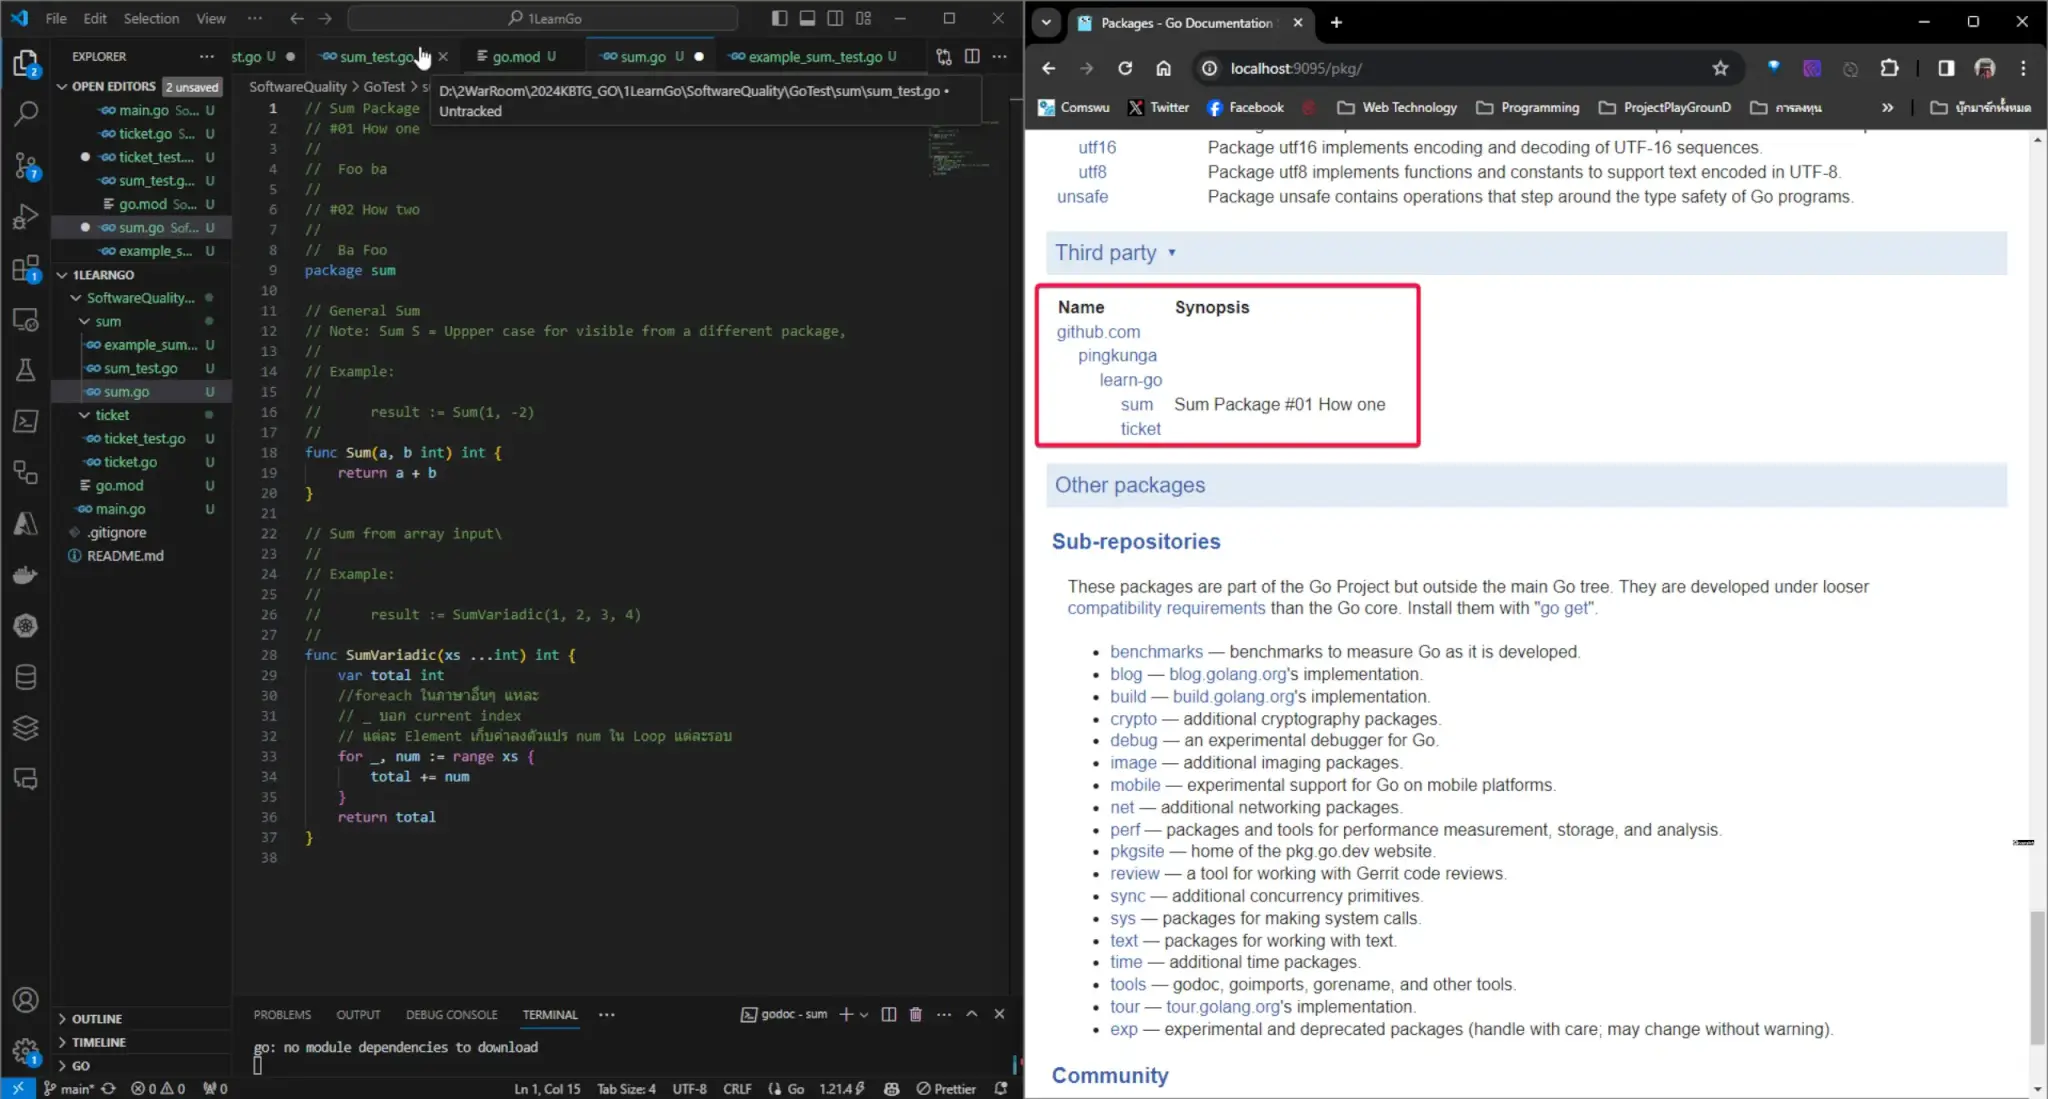The width and height of the screenshot is (2048, 1099).
Task: Add a new terminal with plus icon
Action: [846, 1014]
